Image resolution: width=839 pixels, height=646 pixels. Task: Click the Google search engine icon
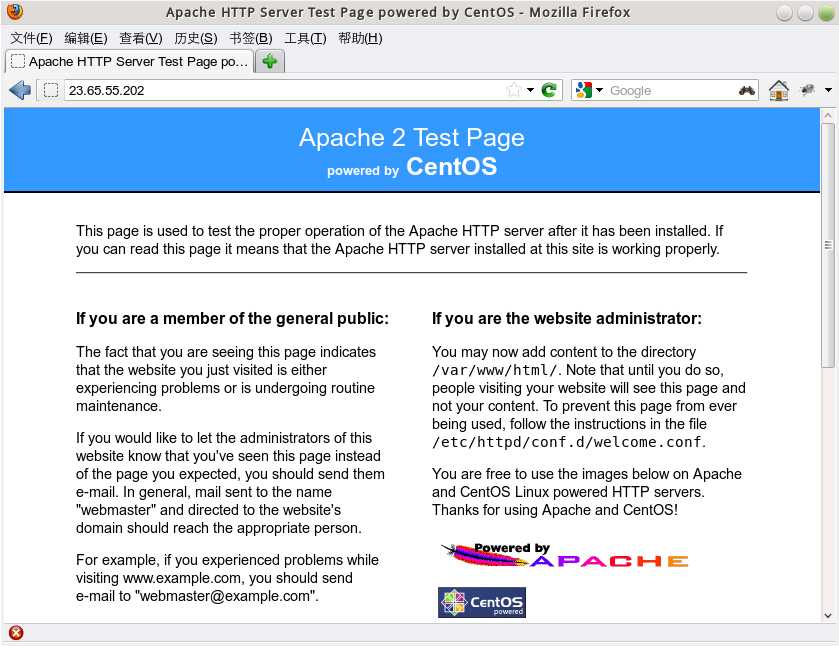click(x=584, y=90)
